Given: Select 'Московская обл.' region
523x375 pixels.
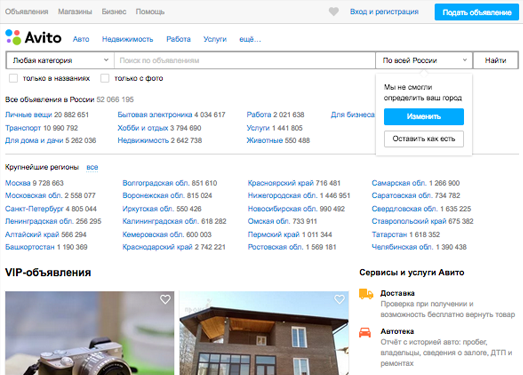Looking at the screenshot, I should pos(34,196).
